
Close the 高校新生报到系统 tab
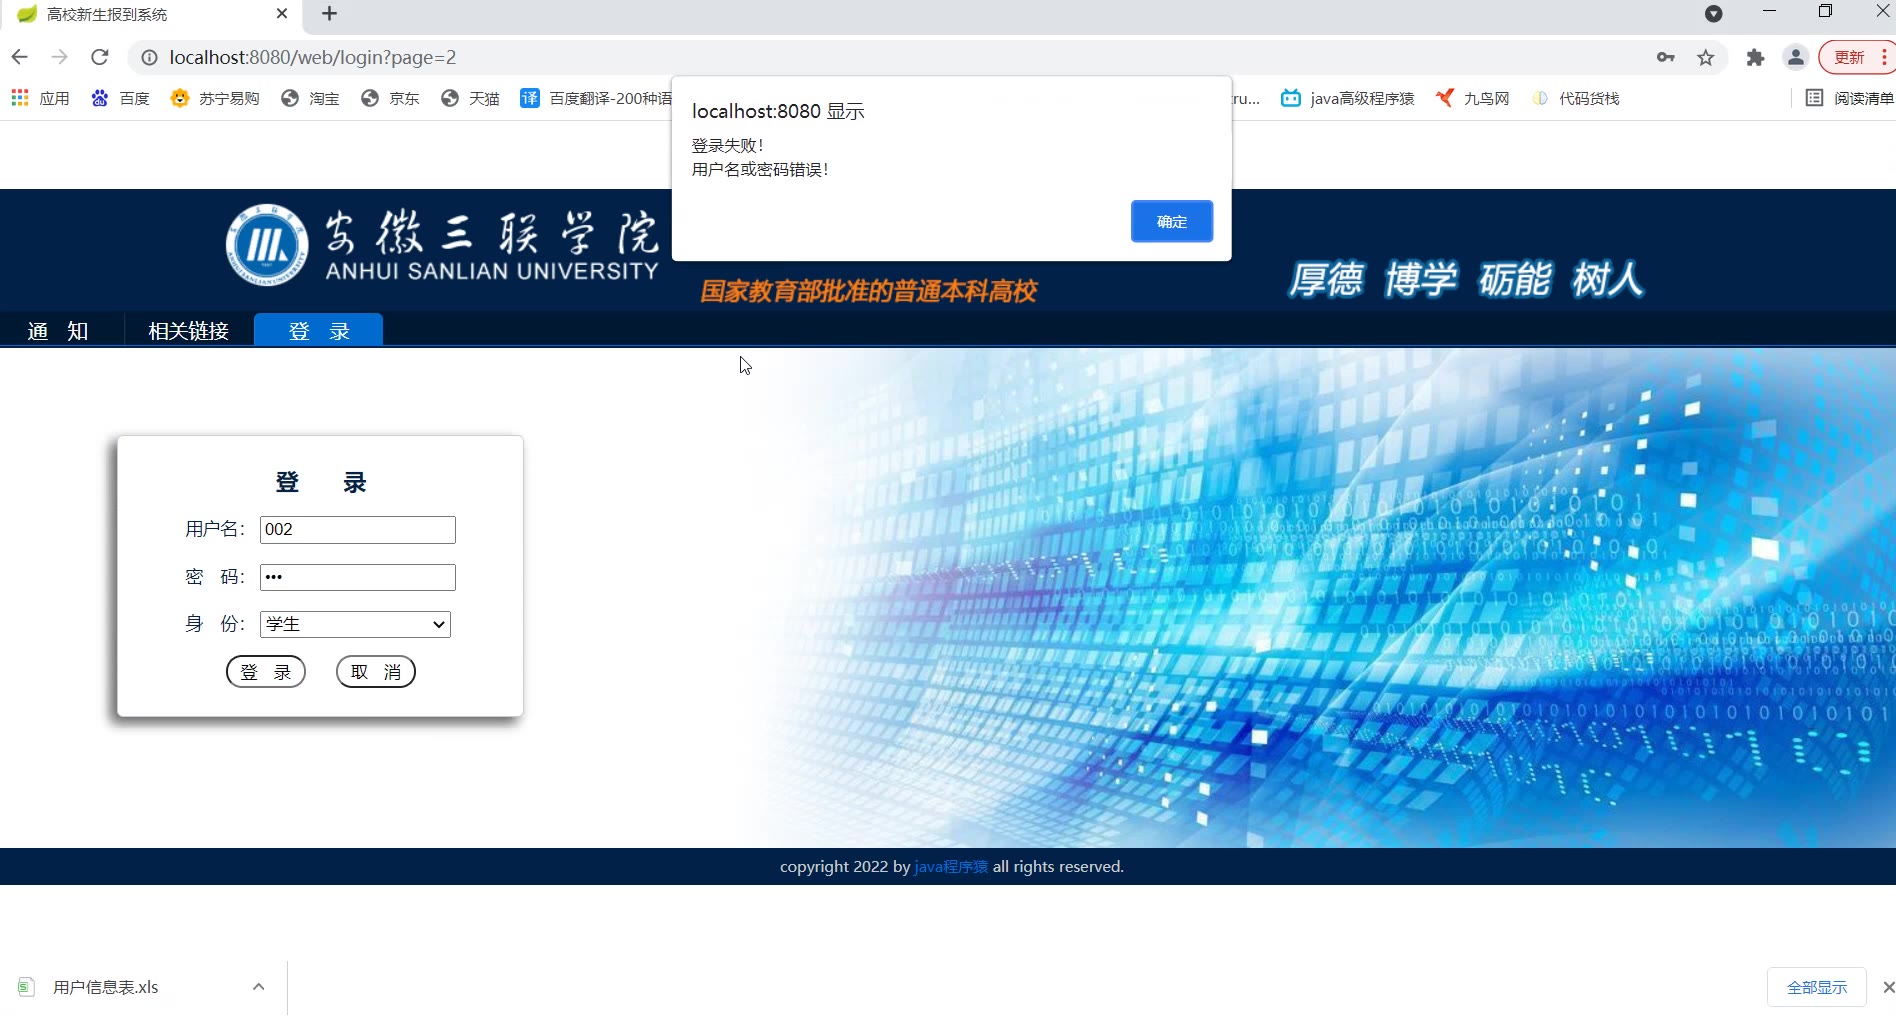click(282, 14)
